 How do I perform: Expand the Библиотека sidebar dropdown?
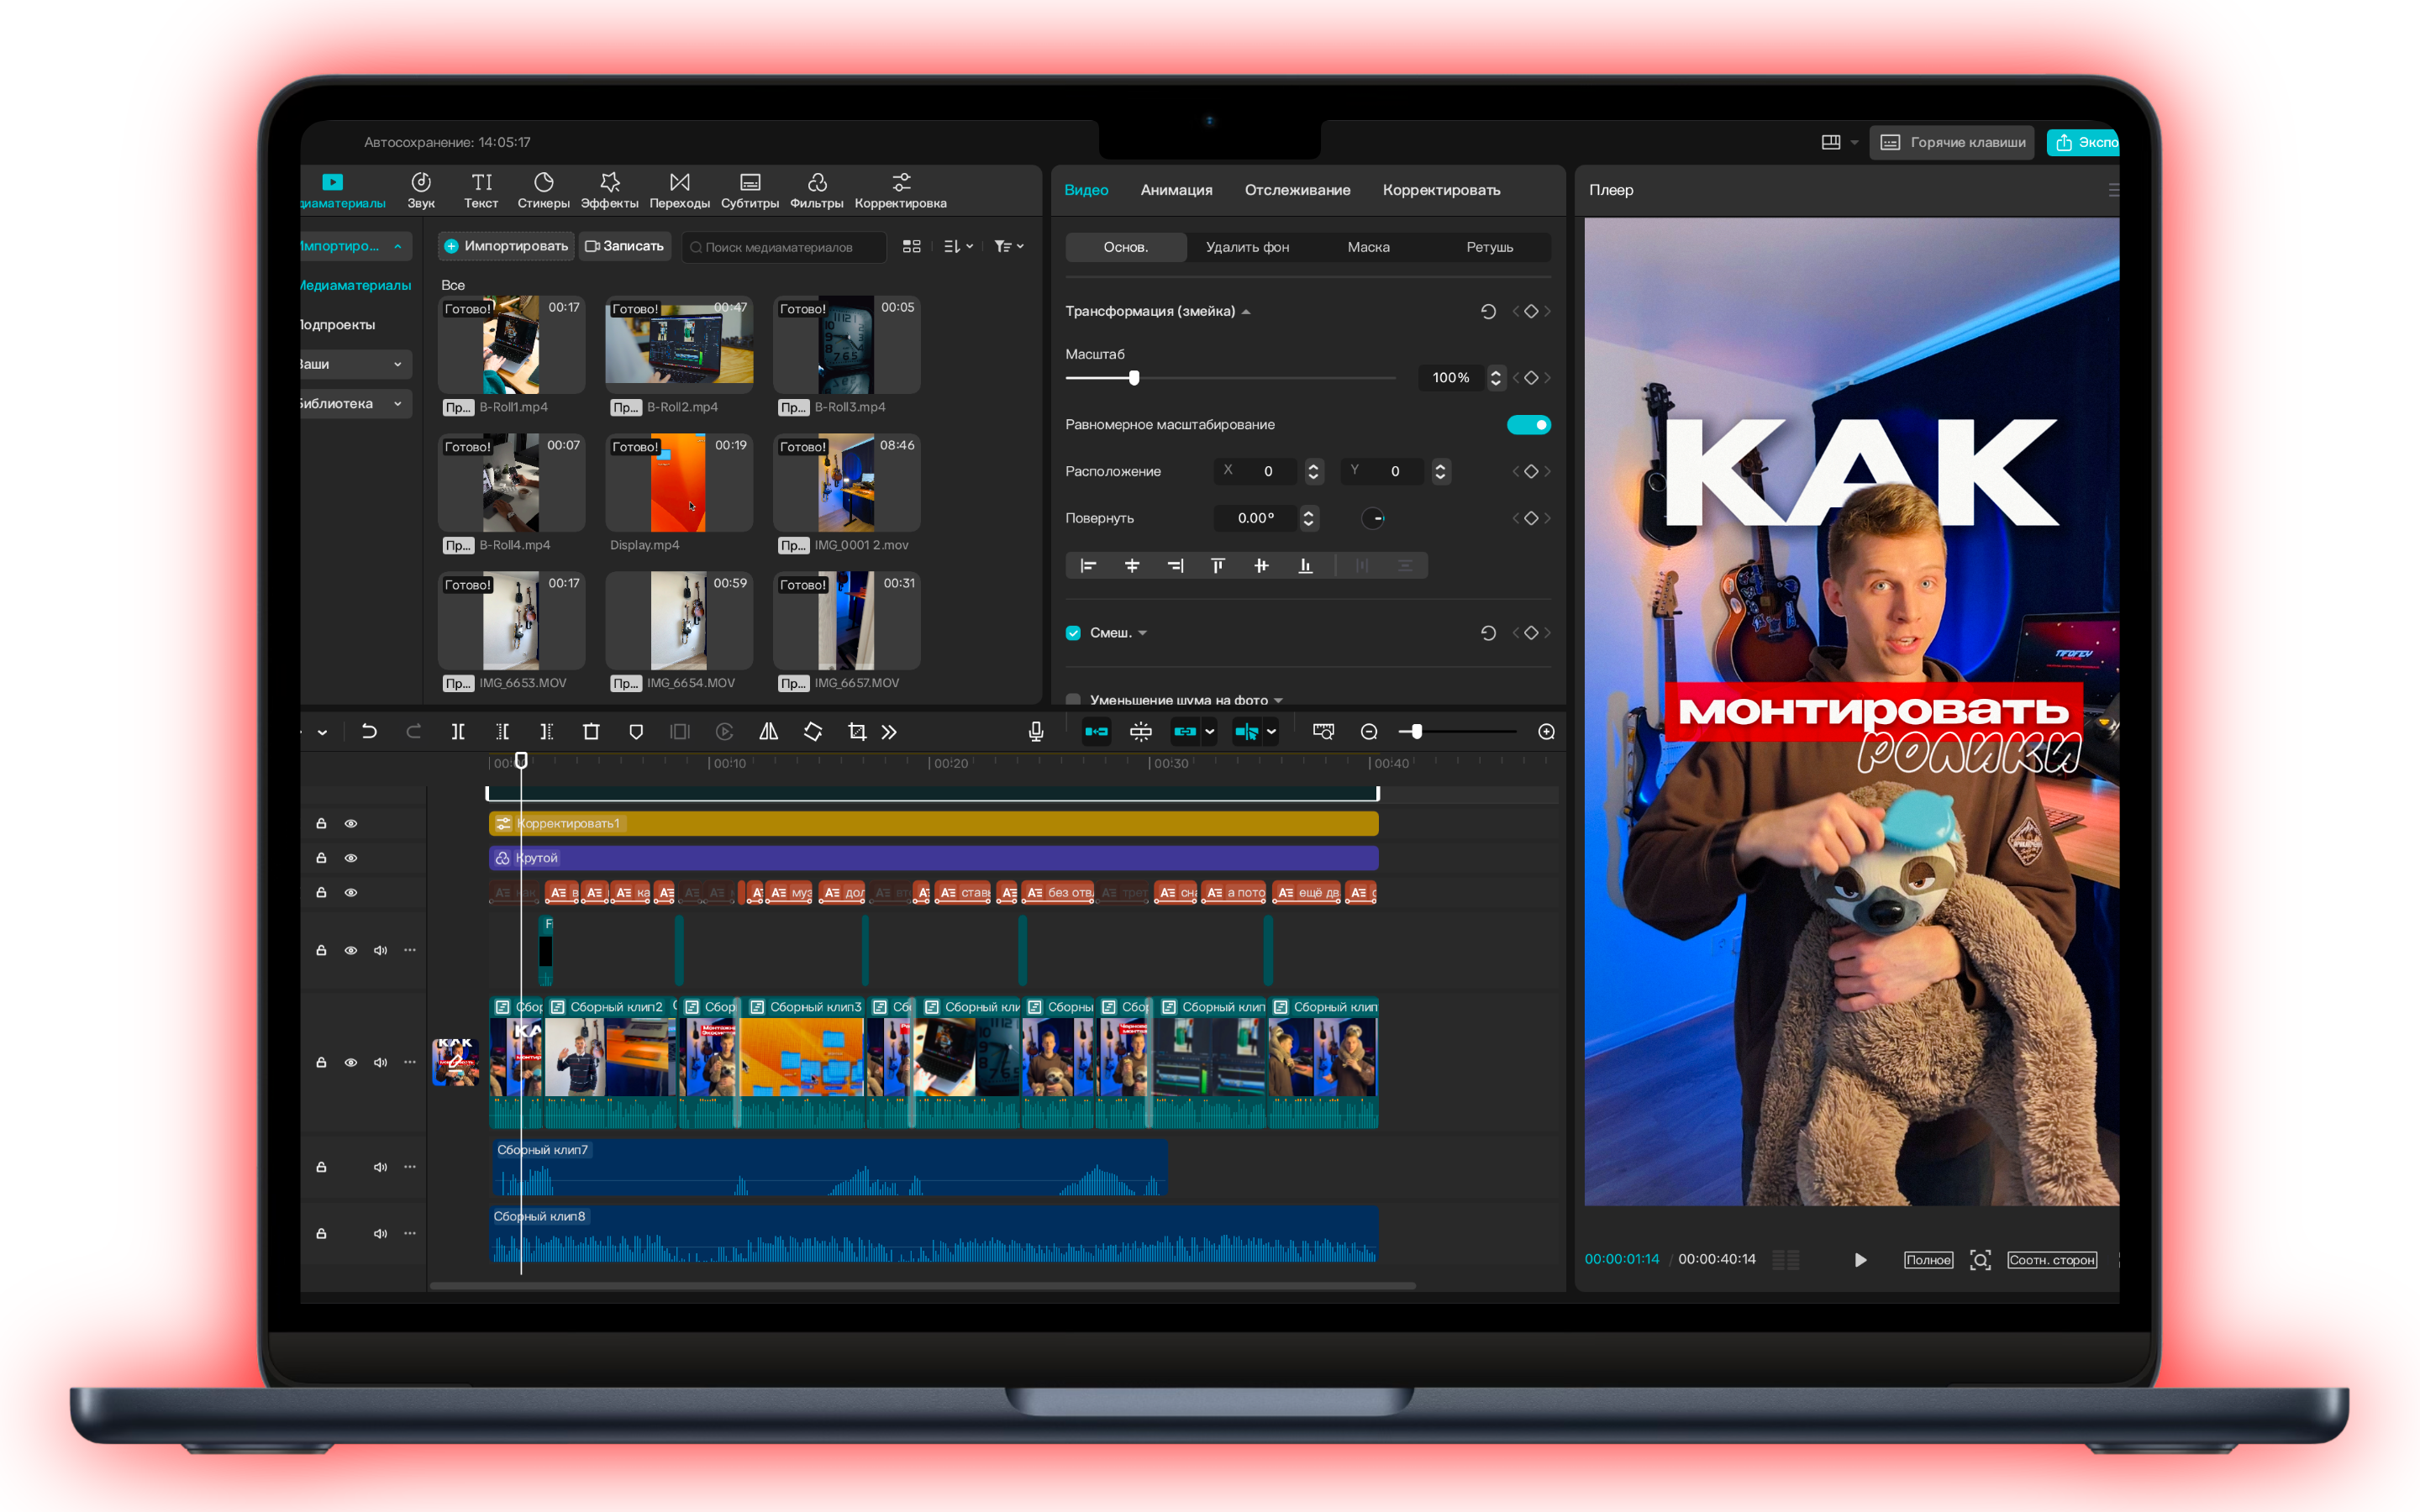tap(397, 404)
